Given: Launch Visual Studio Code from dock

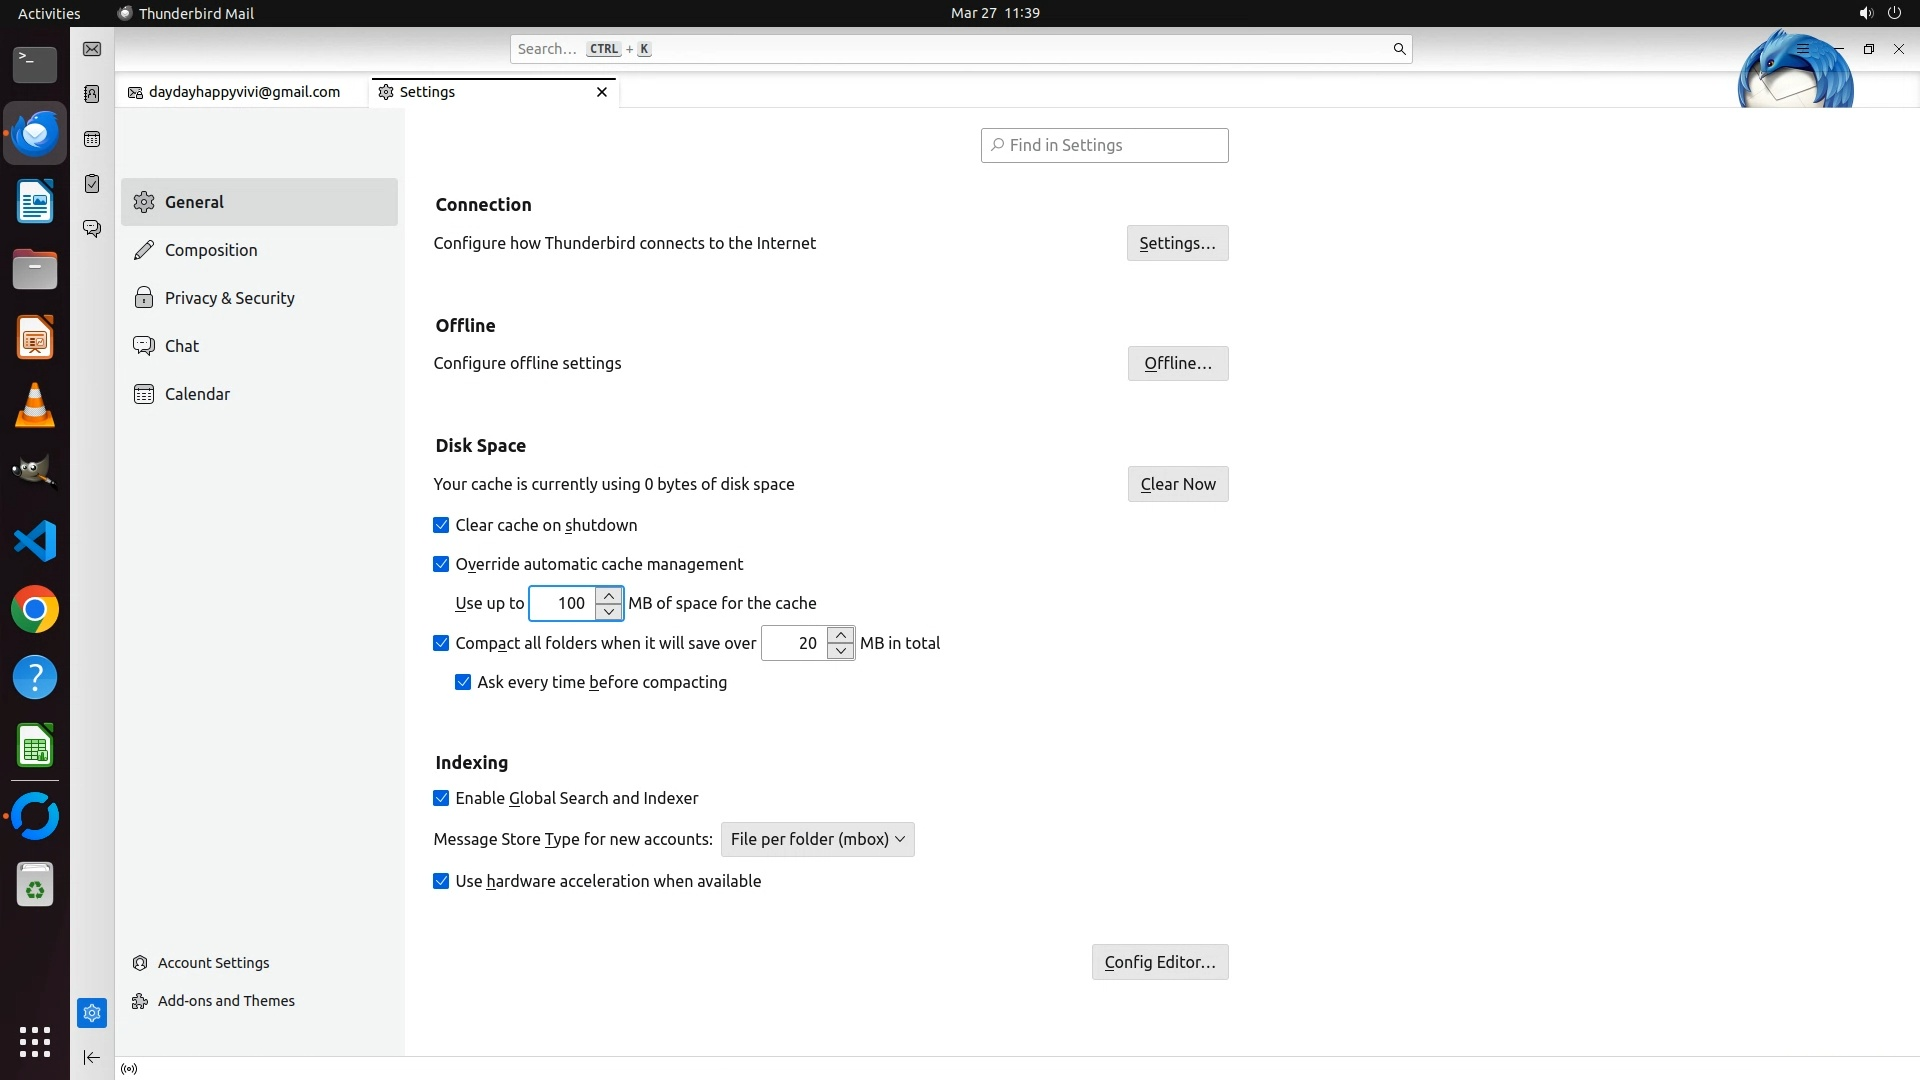Looking at the screenshot, I should click(35, 542).
